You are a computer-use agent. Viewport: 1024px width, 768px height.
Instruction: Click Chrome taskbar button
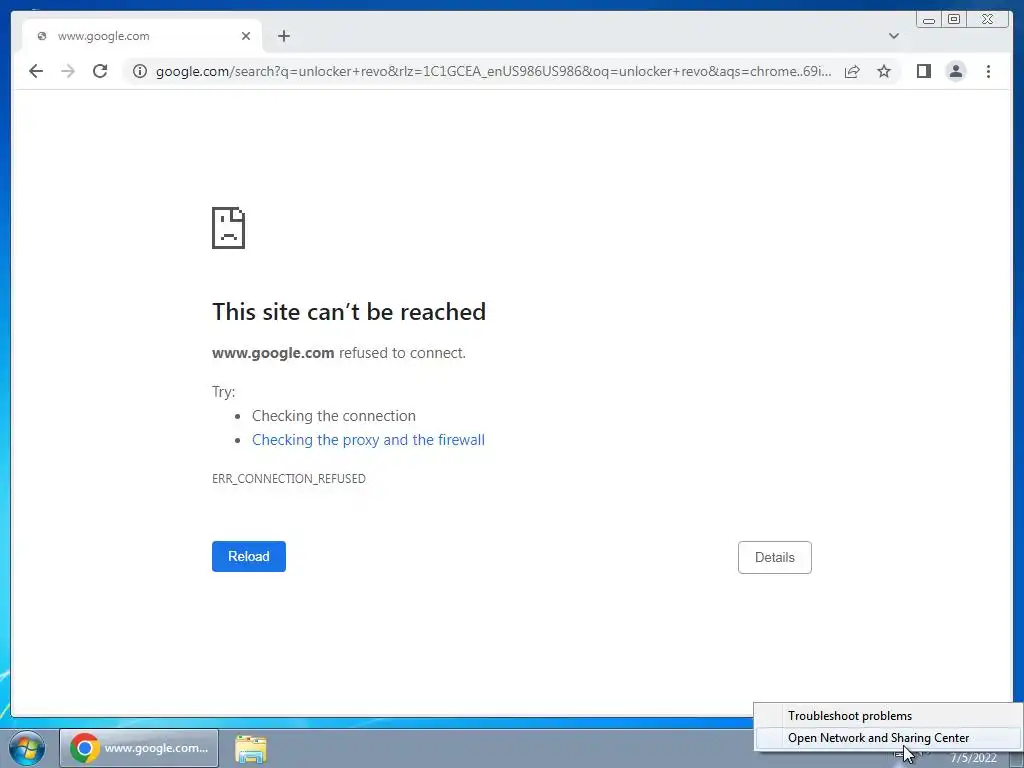[138, 748]
